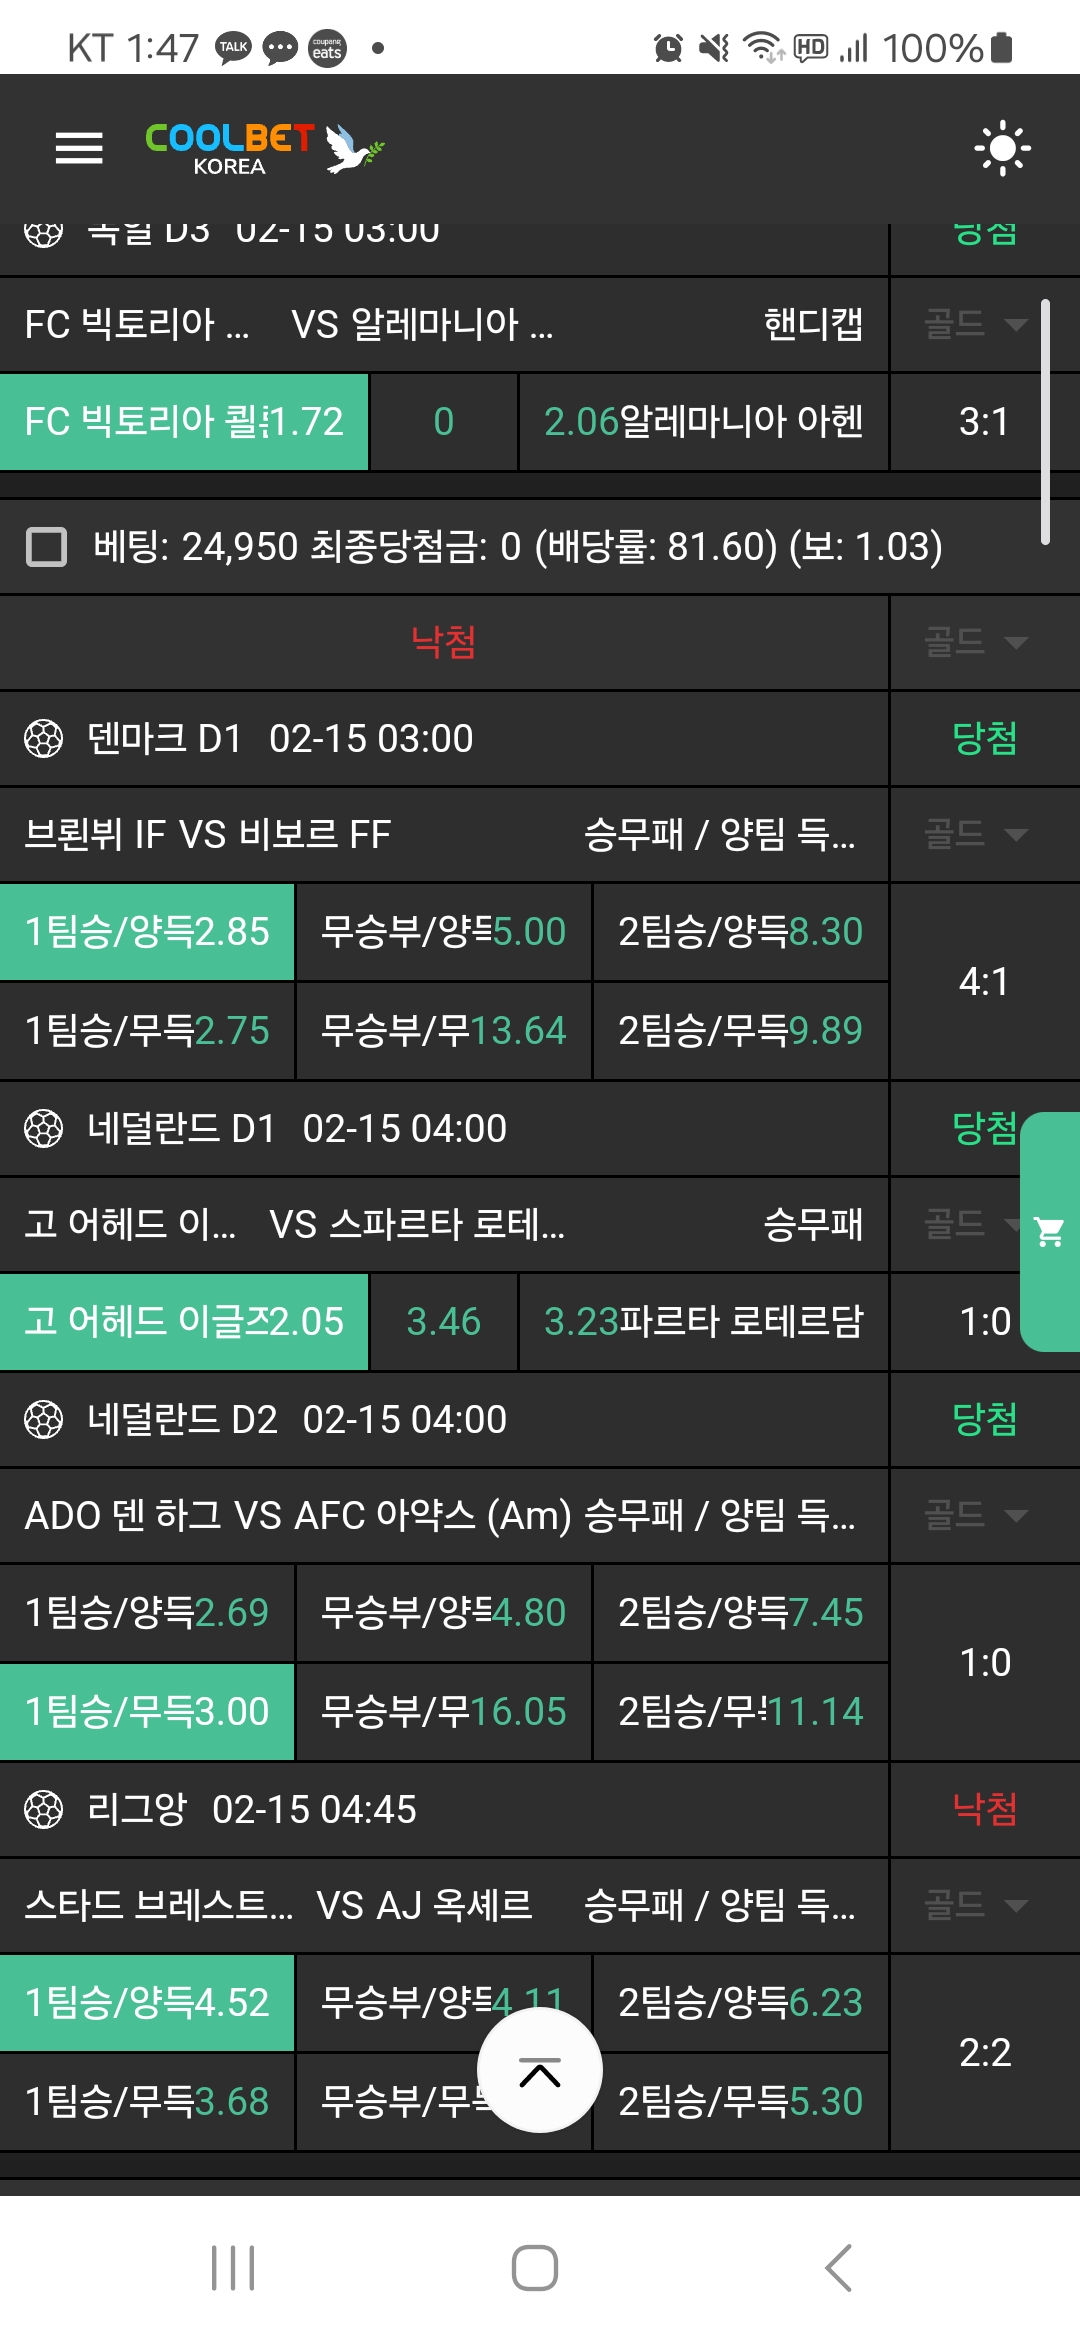Select the FC 빅토리아 쾰른 1.72 odds

(184, 422)
